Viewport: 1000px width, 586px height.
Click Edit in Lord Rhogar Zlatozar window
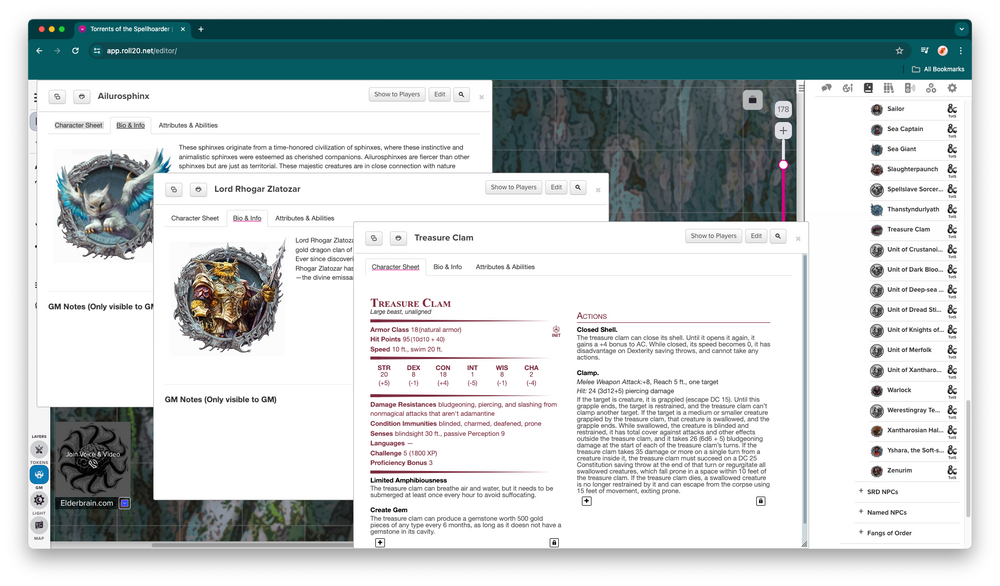(556, 188)
